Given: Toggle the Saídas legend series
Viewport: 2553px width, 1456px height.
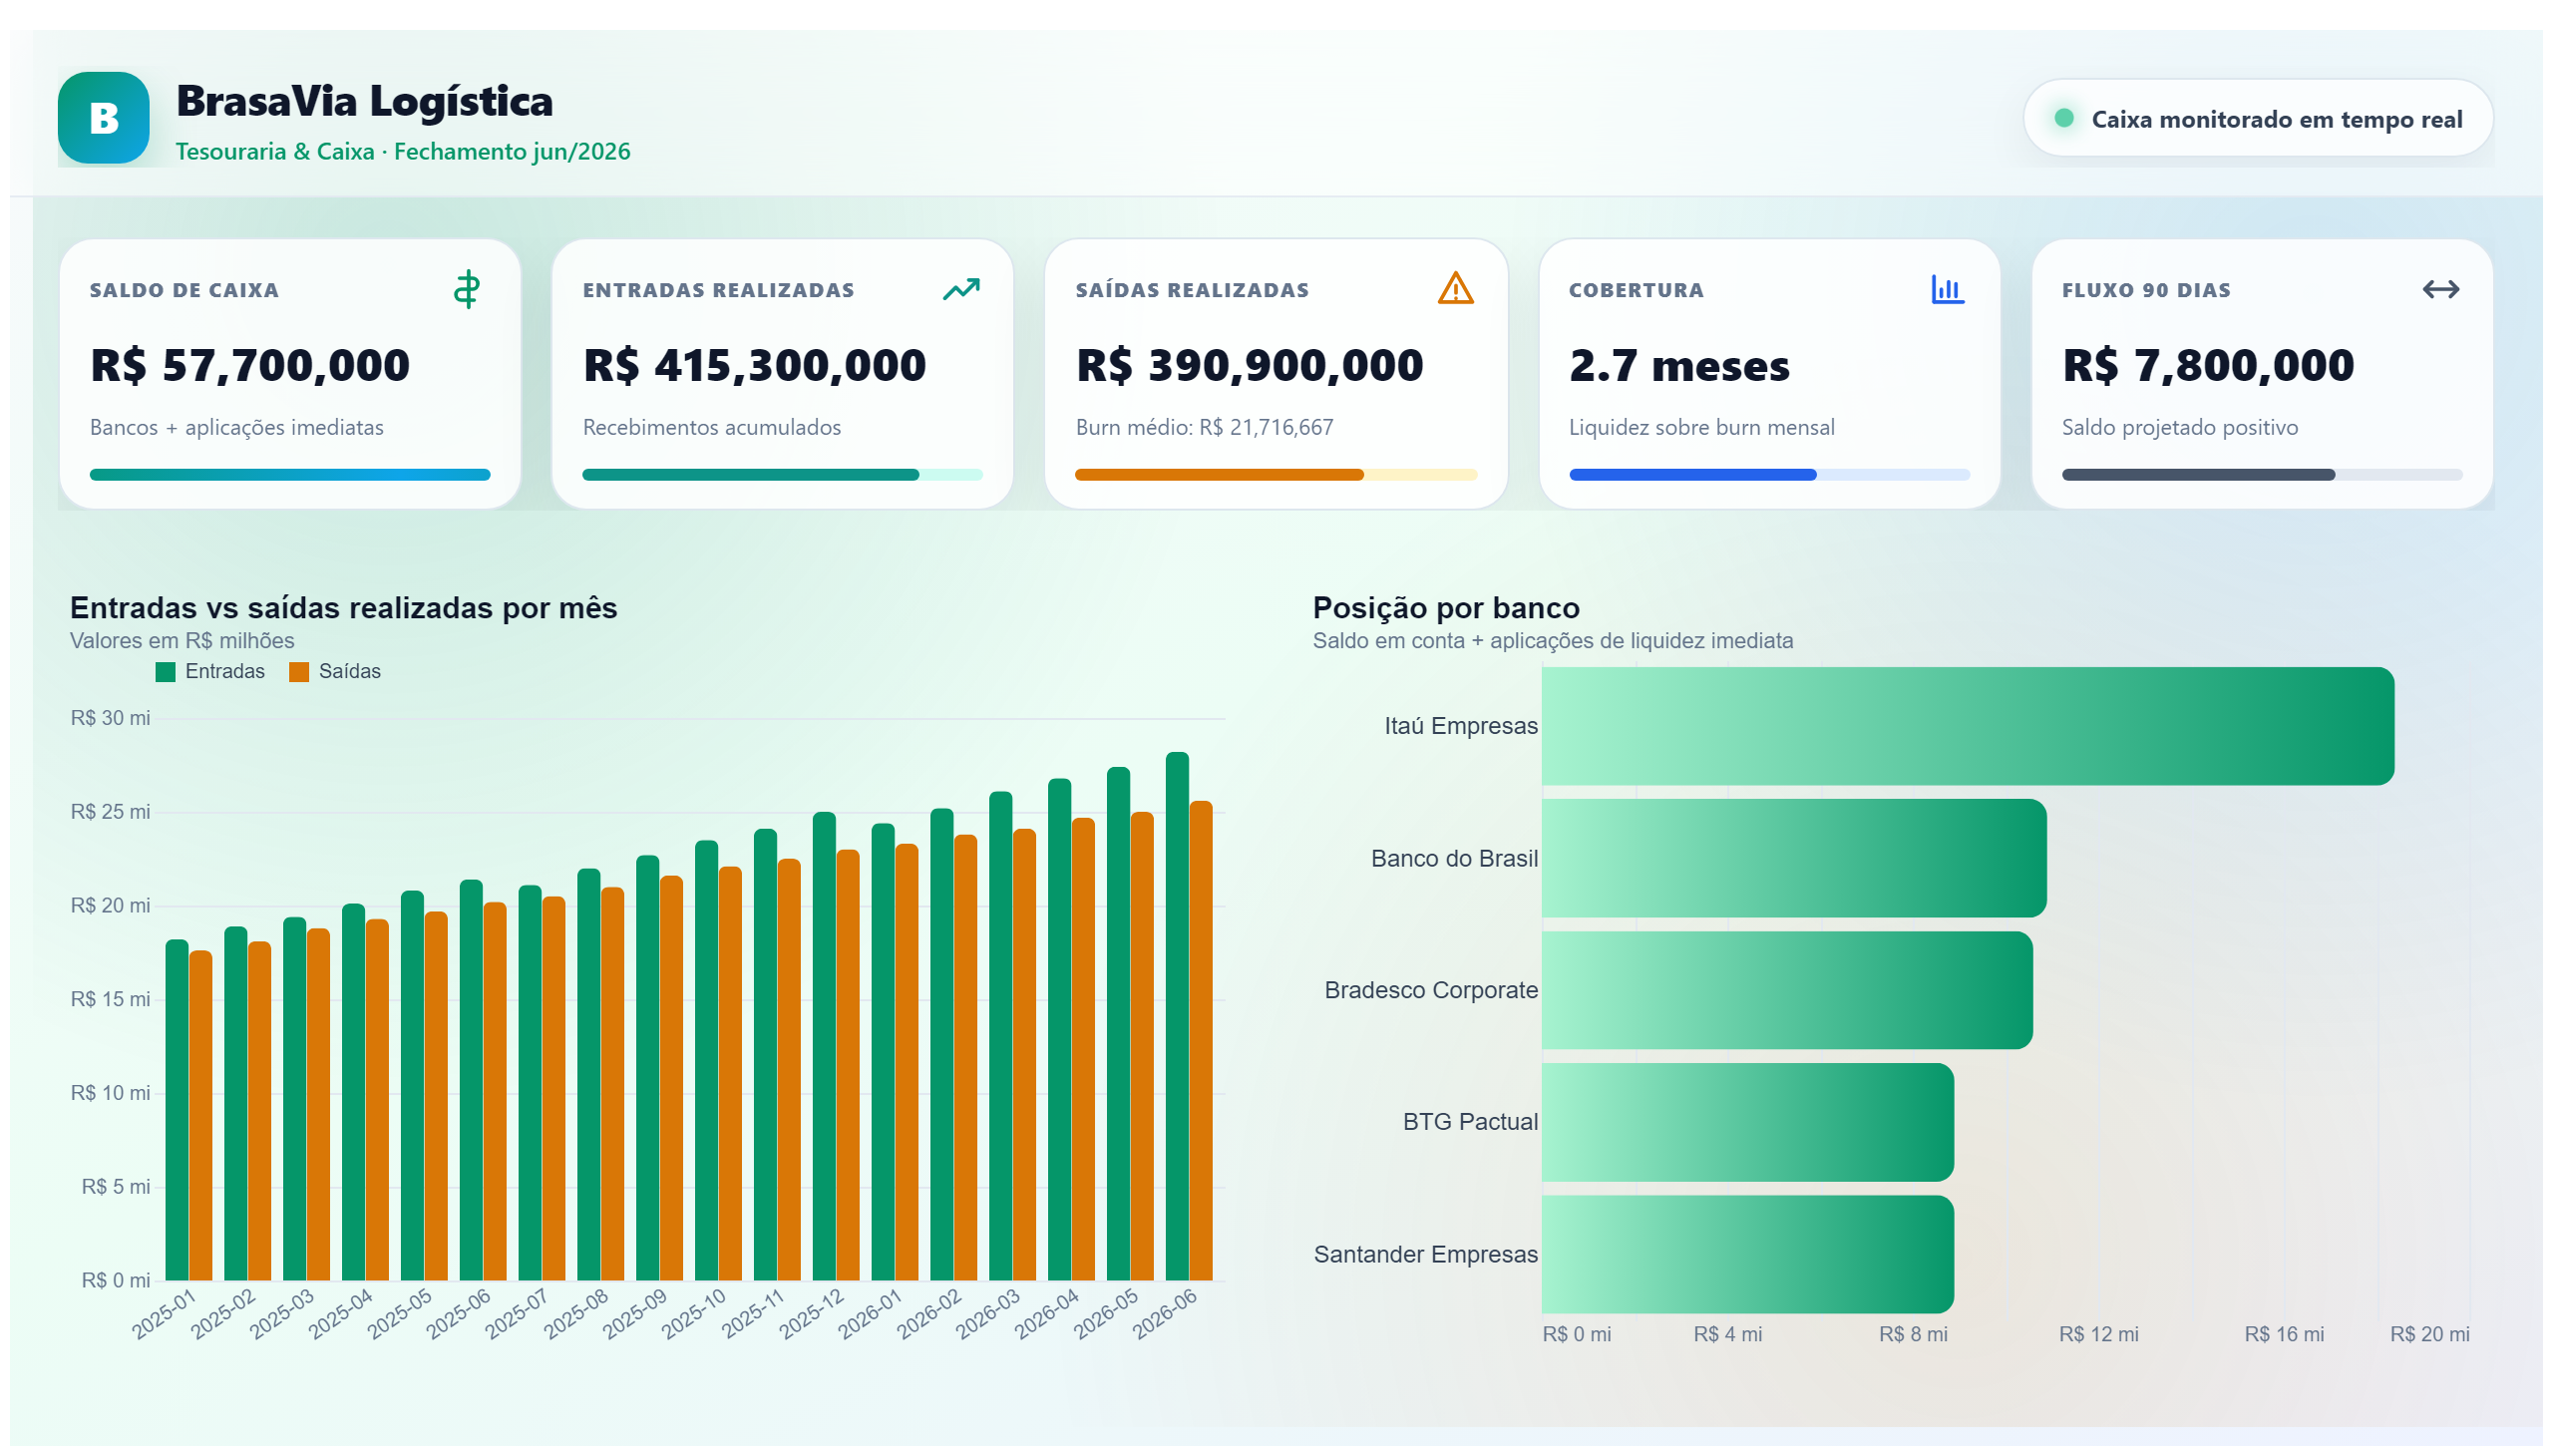Looking at the screenshot, I should coord(335,672).
